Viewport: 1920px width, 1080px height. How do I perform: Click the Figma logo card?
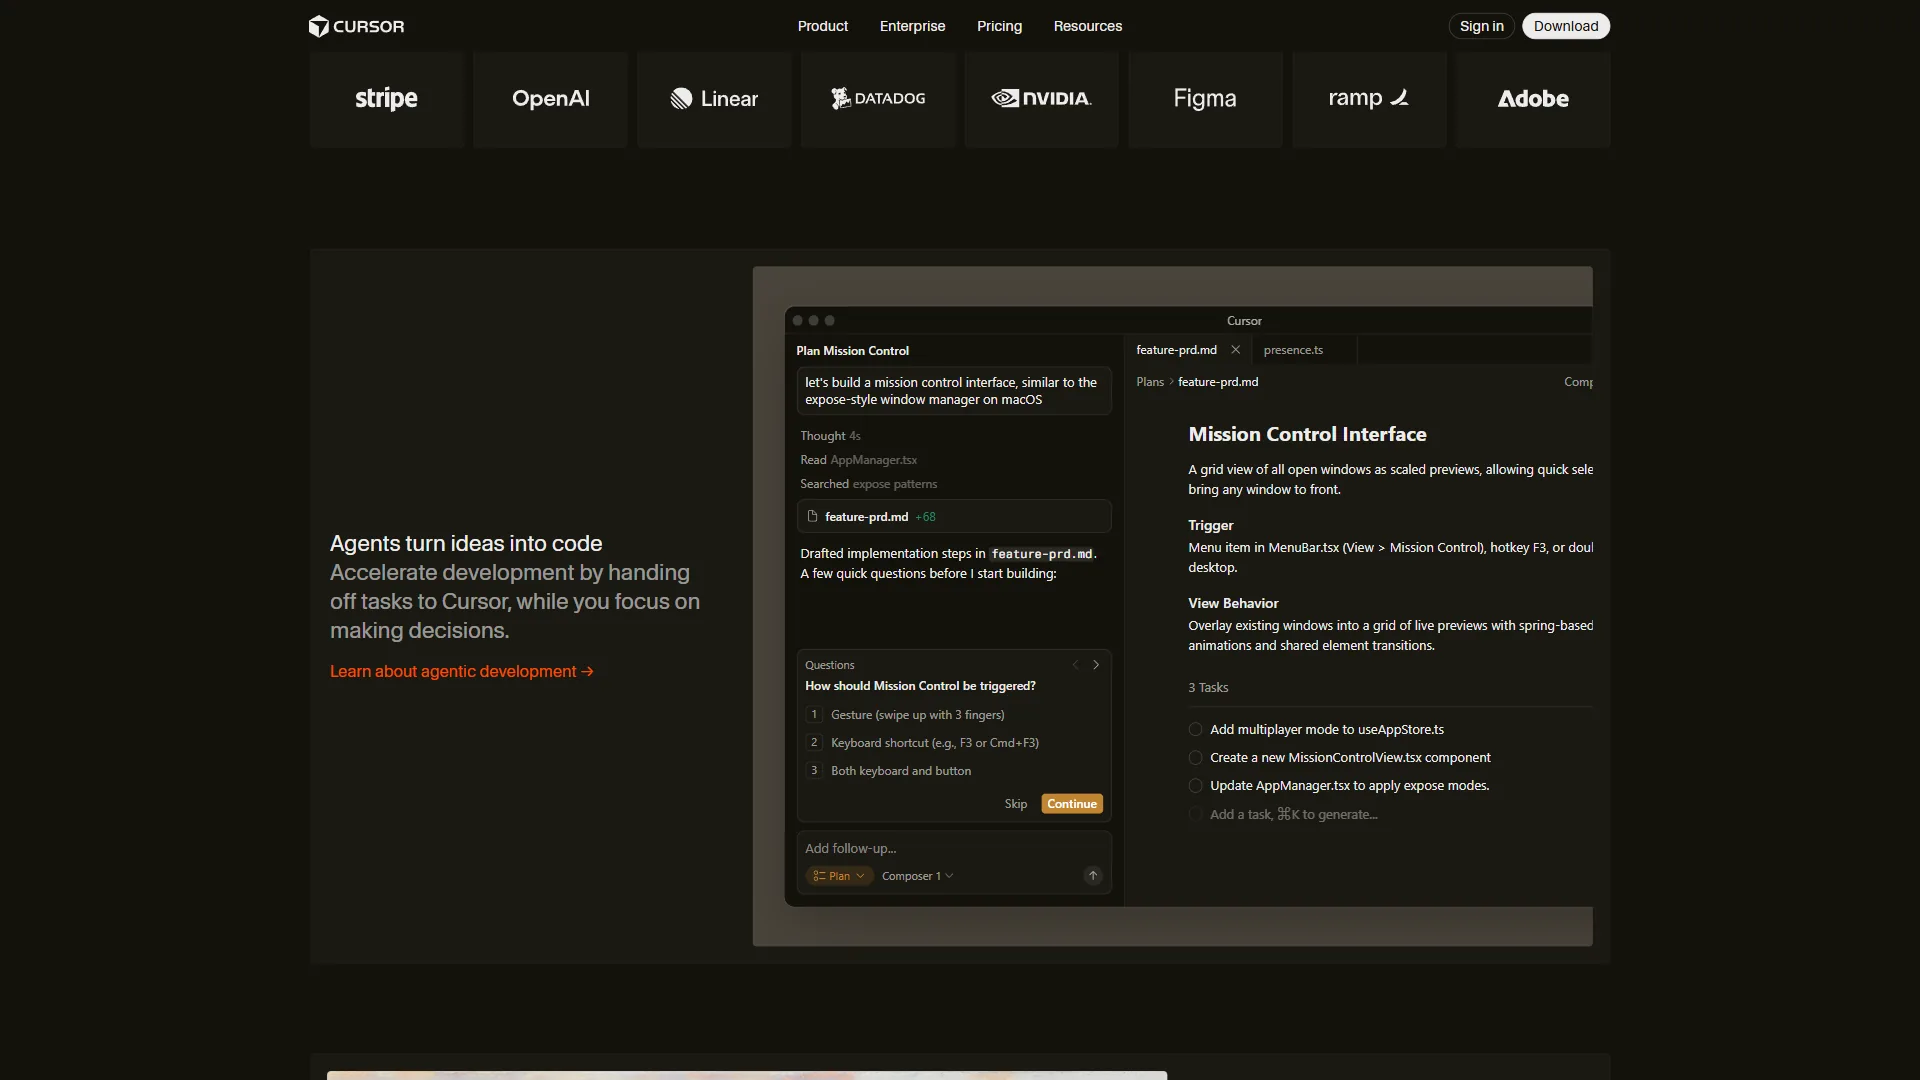[1205, 99]
